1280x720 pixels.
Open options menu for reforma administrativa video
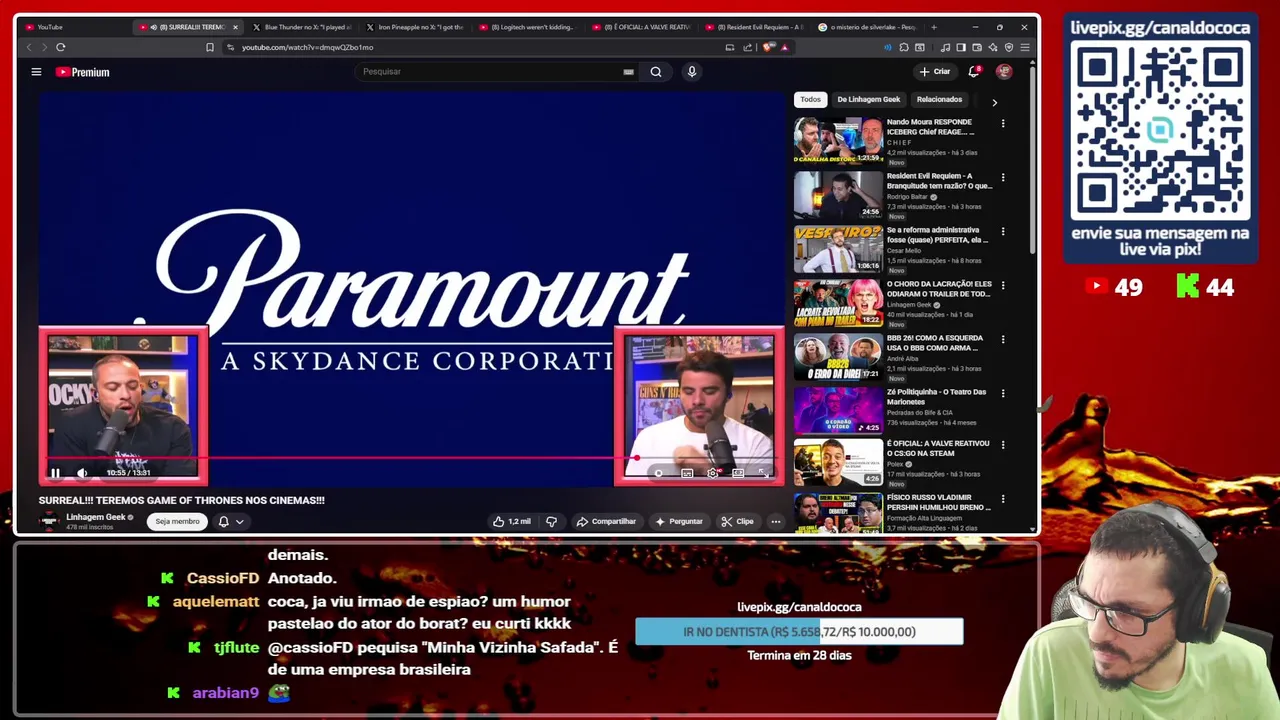click(1003, 232)
